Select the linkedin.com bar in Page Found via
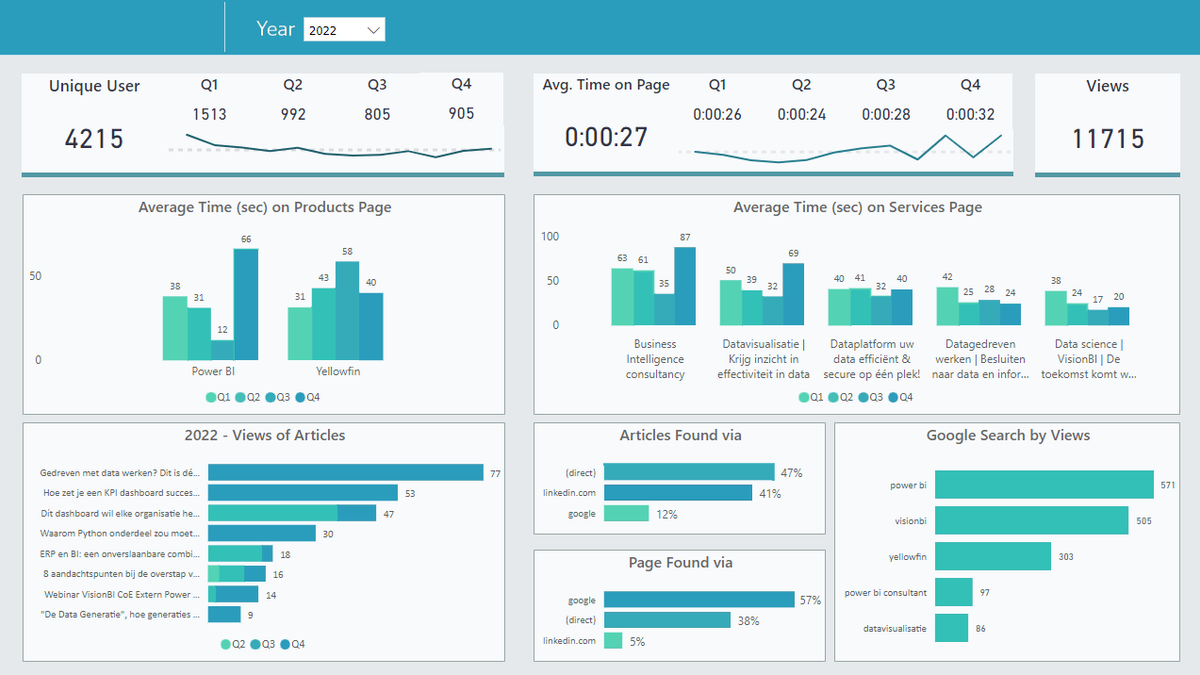Viewport: 1200px width, 675px height. (x=613, y=640)
